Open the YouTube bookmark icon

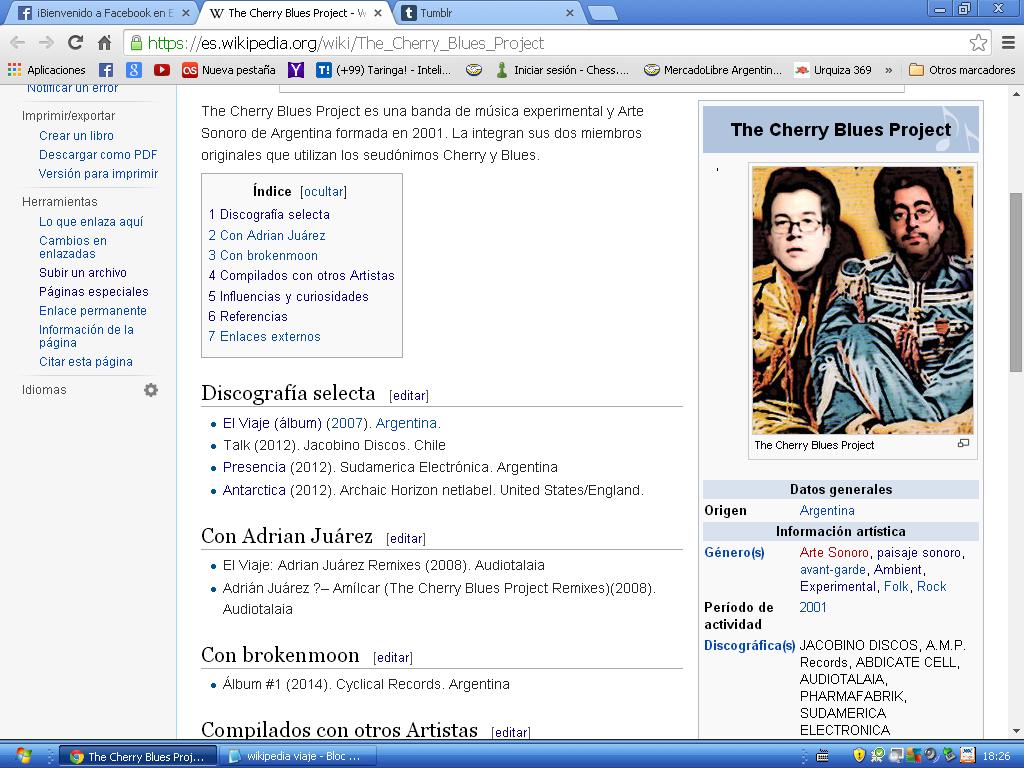pyautogui.click(x=162, y=70)
